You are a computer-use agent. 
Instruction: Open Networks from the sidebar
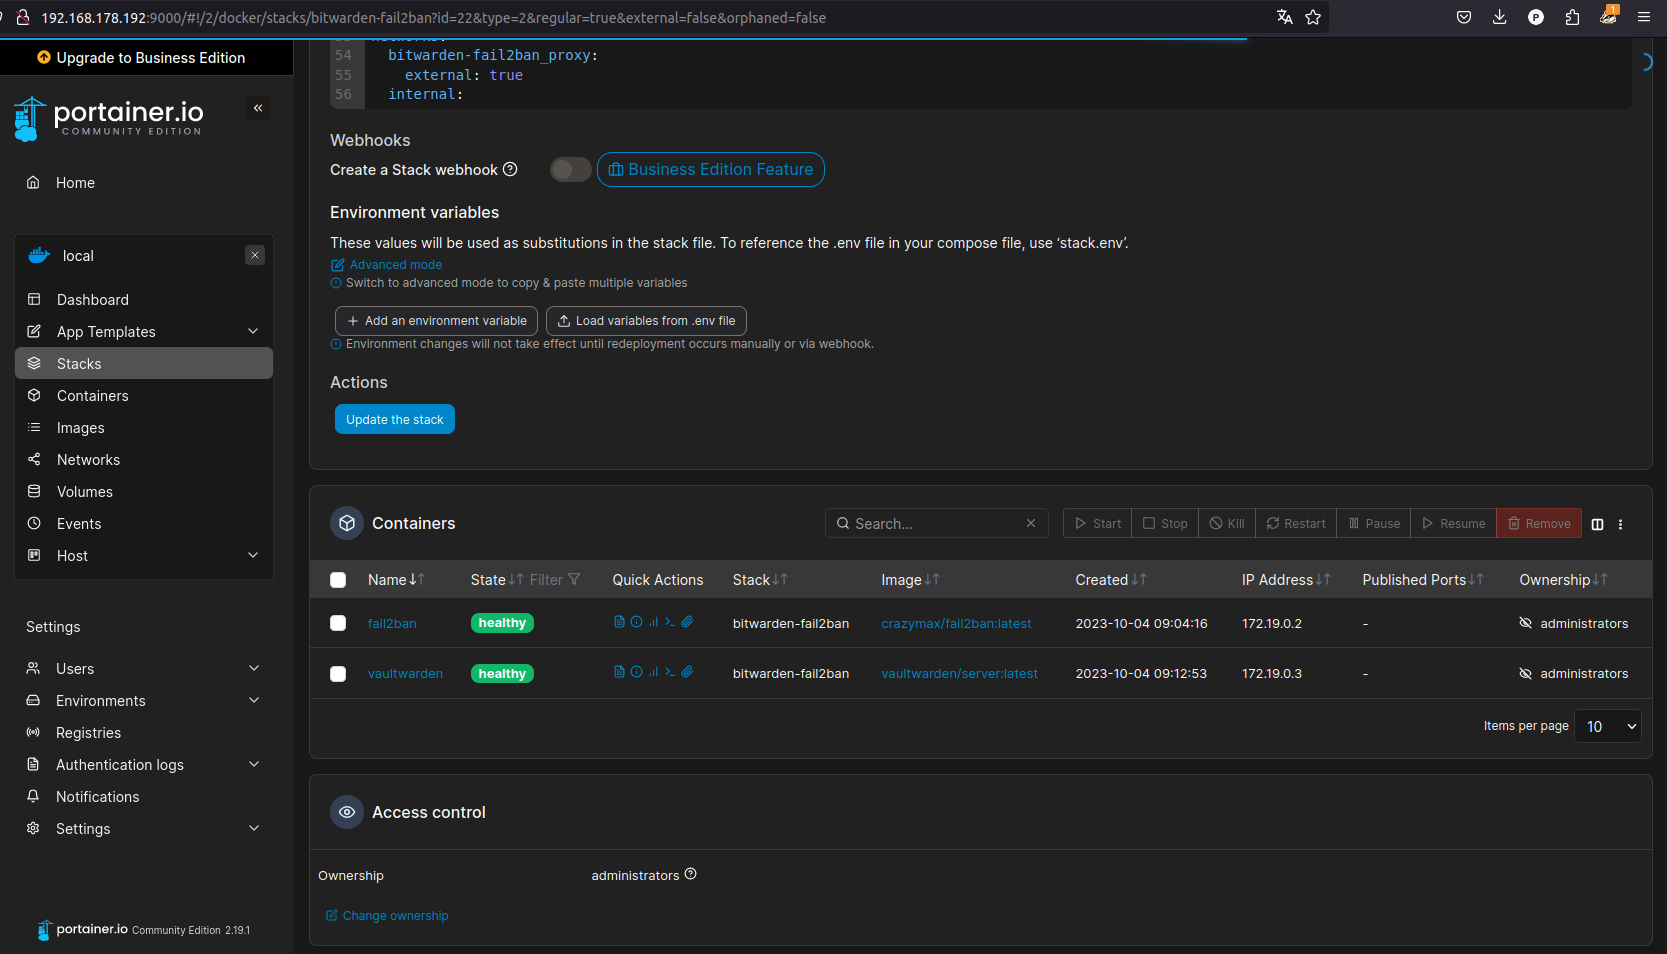point(88,460)
